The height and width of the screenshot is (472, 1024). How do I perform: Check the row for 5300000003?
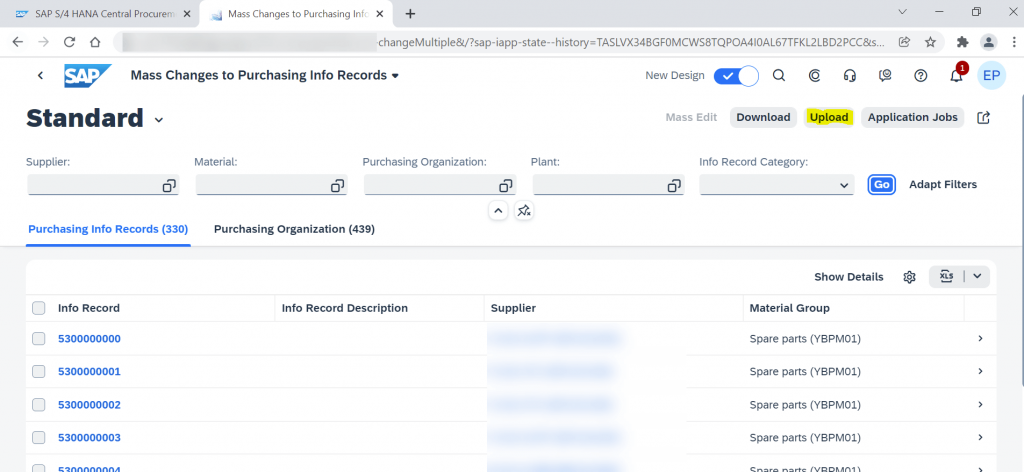(39, 437)
